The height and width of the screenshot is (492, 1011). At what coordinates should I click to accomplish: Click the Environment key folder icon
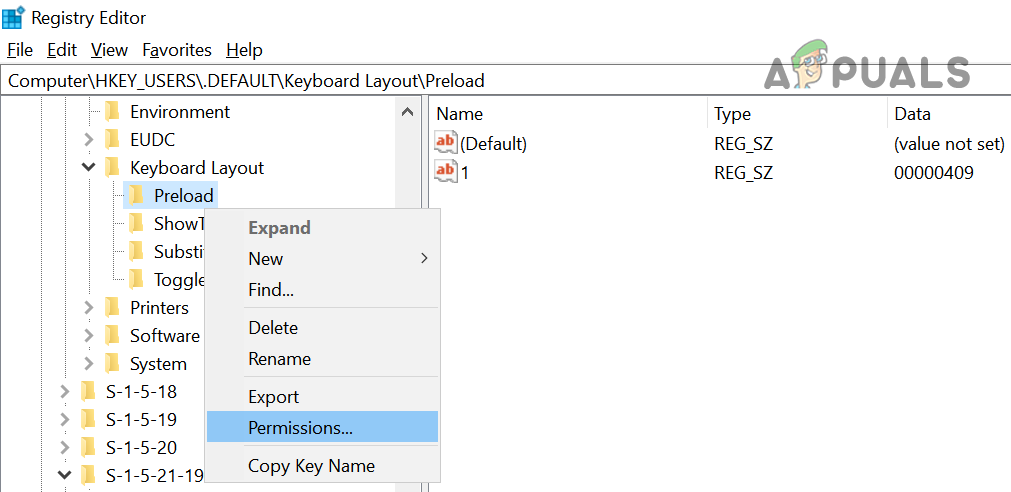click(113, 112)
